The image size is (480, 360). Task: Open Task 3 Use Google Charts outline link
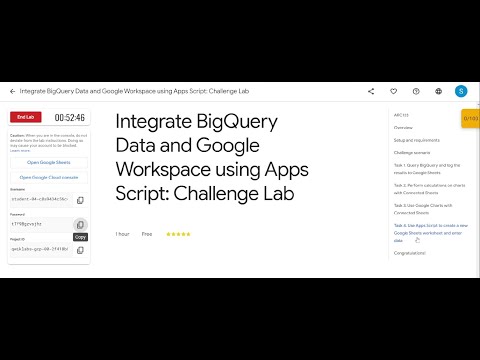click(423, 209)
